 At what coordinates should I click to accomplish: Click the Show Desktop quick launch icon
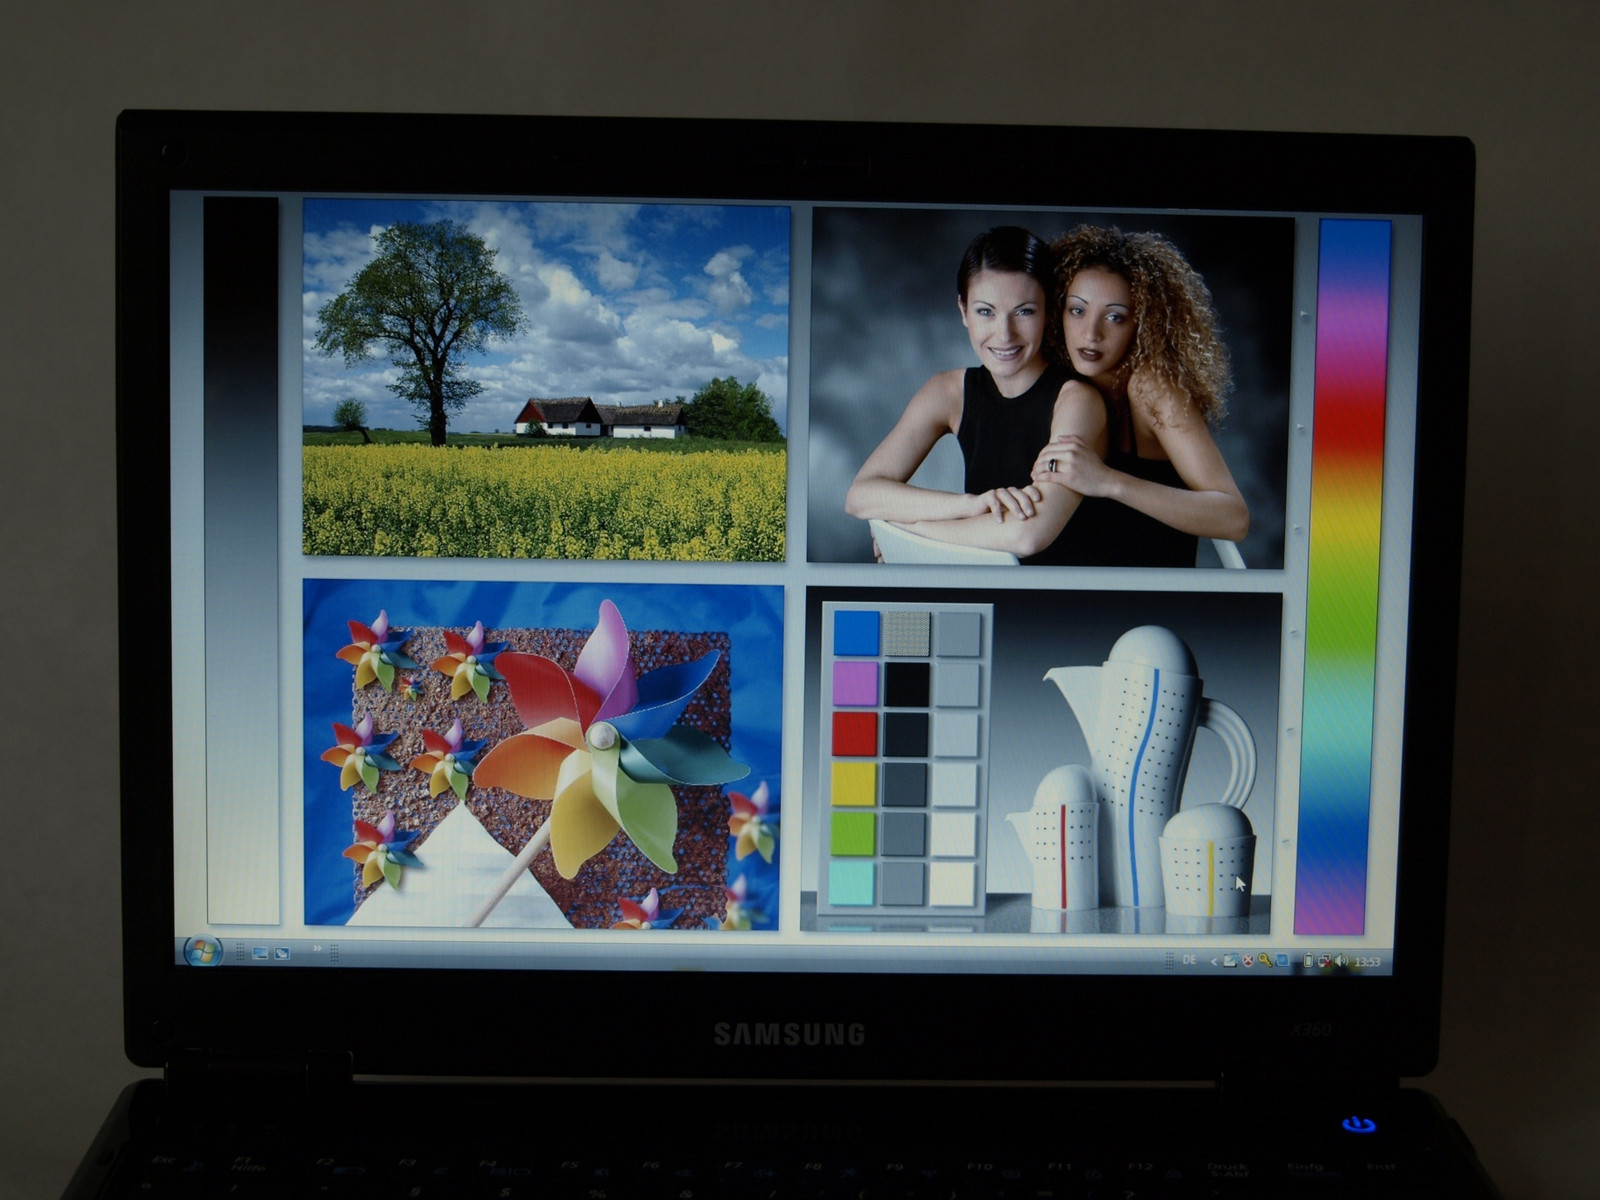pos(260,953)
